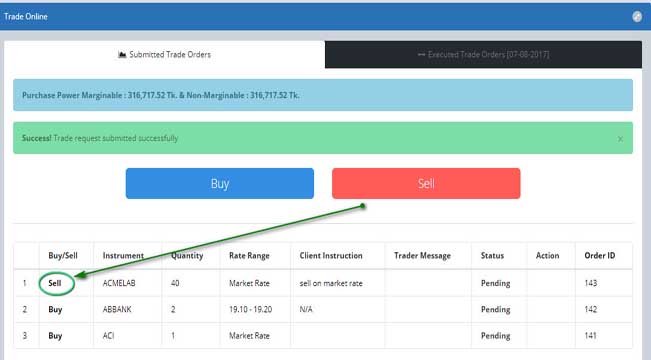Click the Trade Online header title
Image resolution: width=651 pixels, height=360 pixels.
[x=26, y=17]
